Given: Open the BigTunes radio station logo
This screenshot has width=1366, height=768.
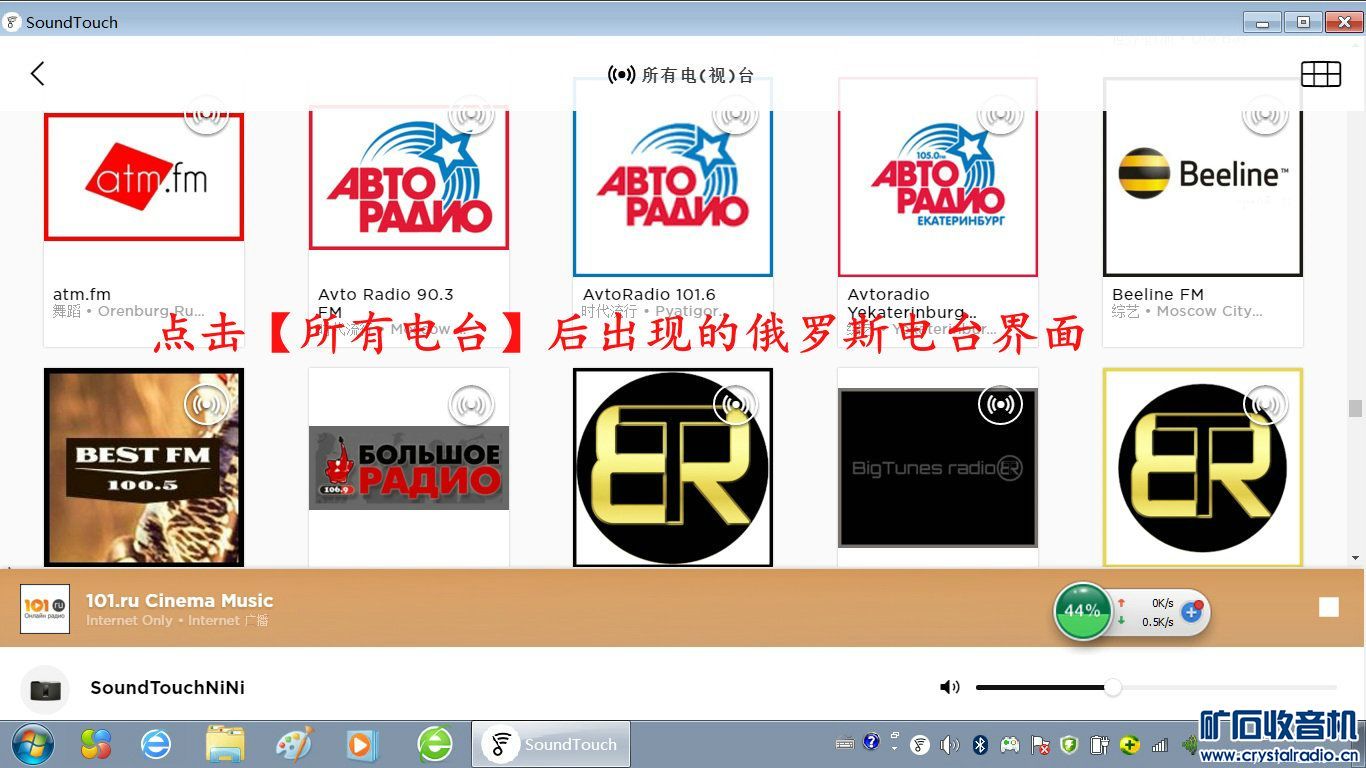Looking at the screenshot, I should click(938, 467).
